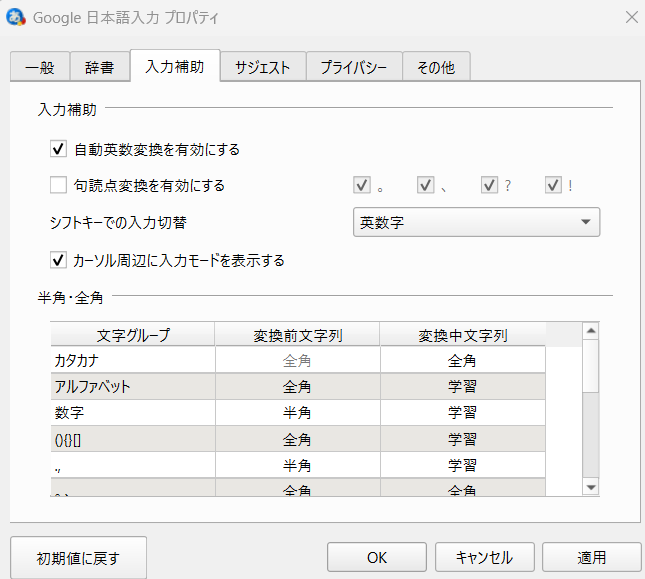The image size is (645, 579).
Task: Toggle the ? question mark checkbox
Action: pyautogui.click(x=490, y=185)
